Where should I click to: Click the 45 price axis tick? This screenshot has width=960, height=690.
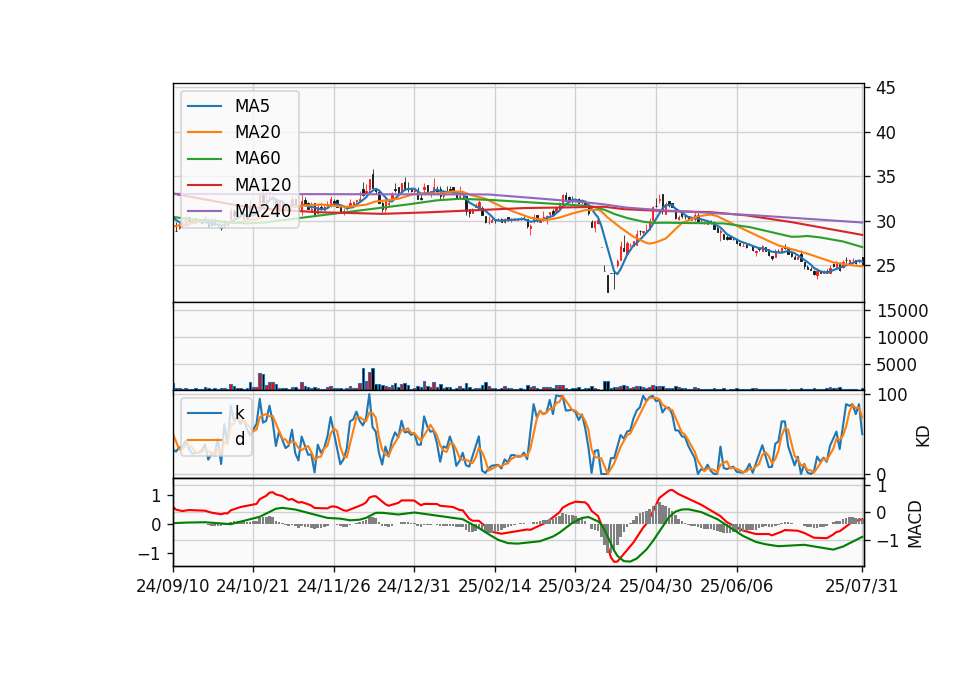click(885, 88)
